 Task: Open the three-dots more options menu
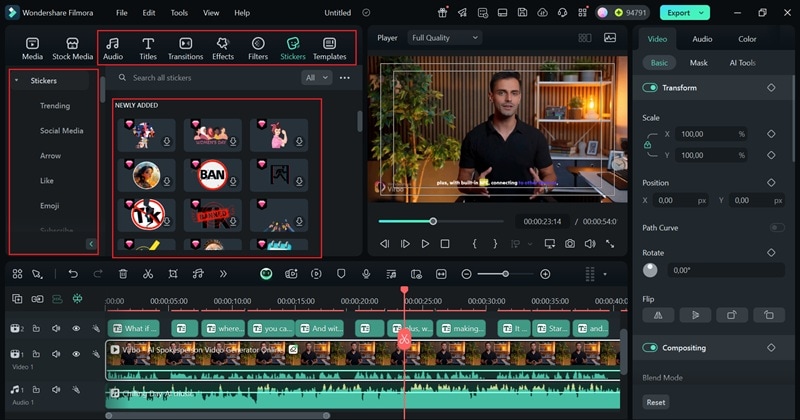click(345, 78)
